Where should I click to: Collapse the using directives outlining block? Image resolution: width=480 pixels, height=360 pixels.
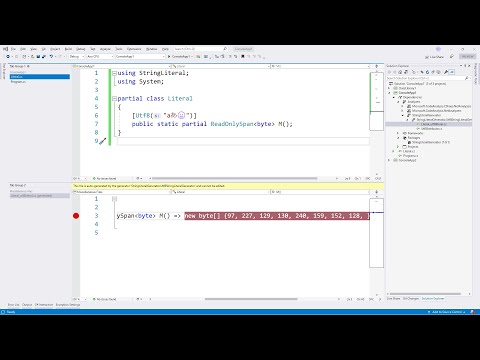coord(114,73)
